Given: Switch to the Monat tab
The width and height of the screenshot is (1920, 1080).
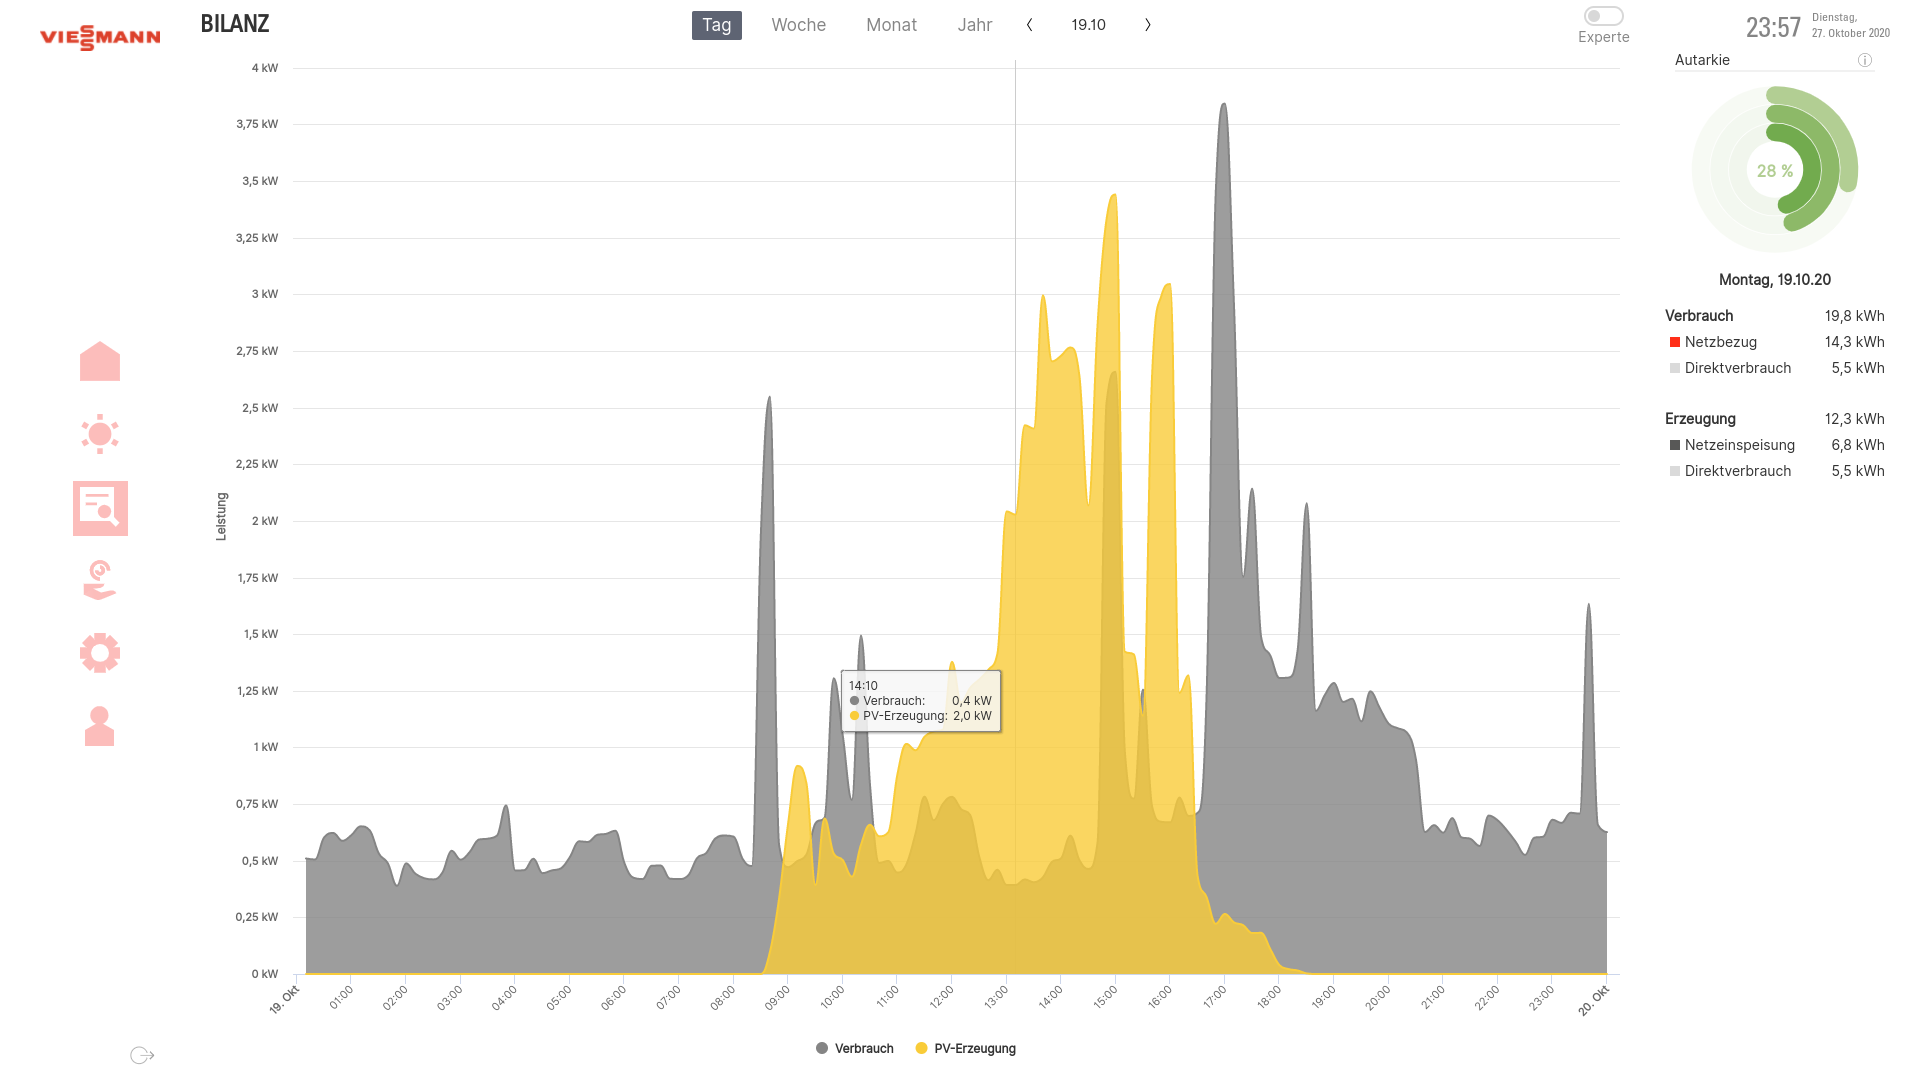Looking at the screenshot, I should [891, 25].
